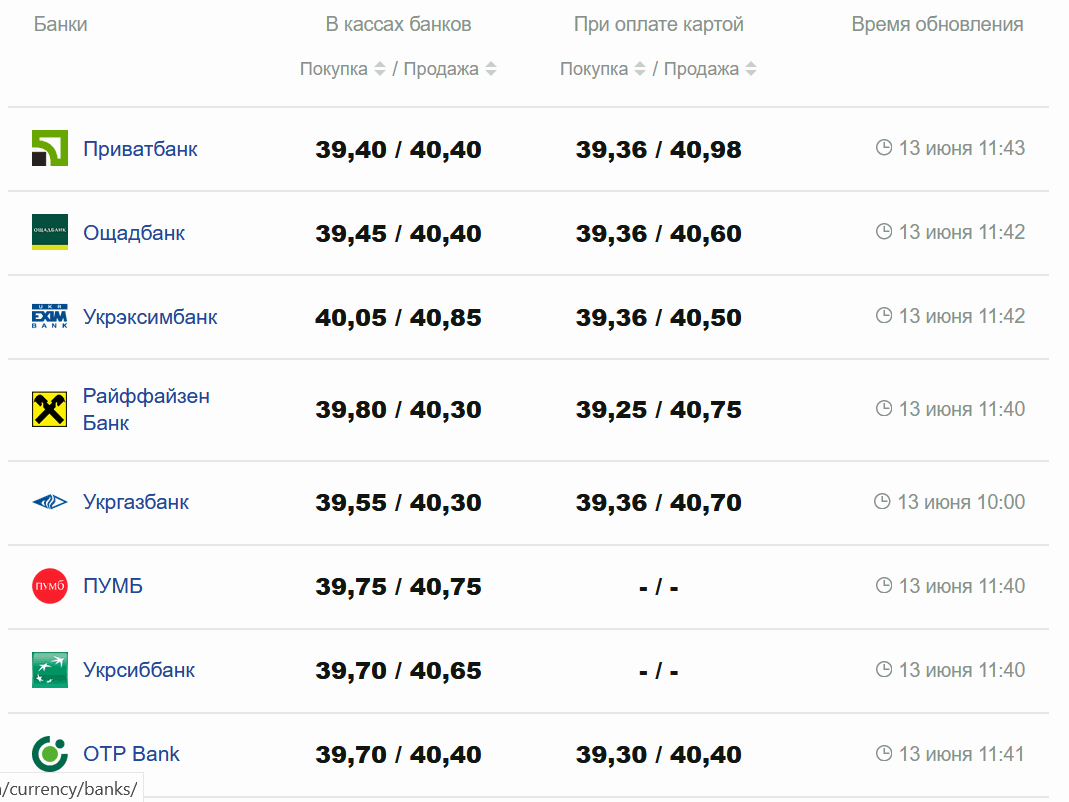Click the Ощадбанк logo icon
Viewport: 1069px width, 802px height.
point(49,232)
